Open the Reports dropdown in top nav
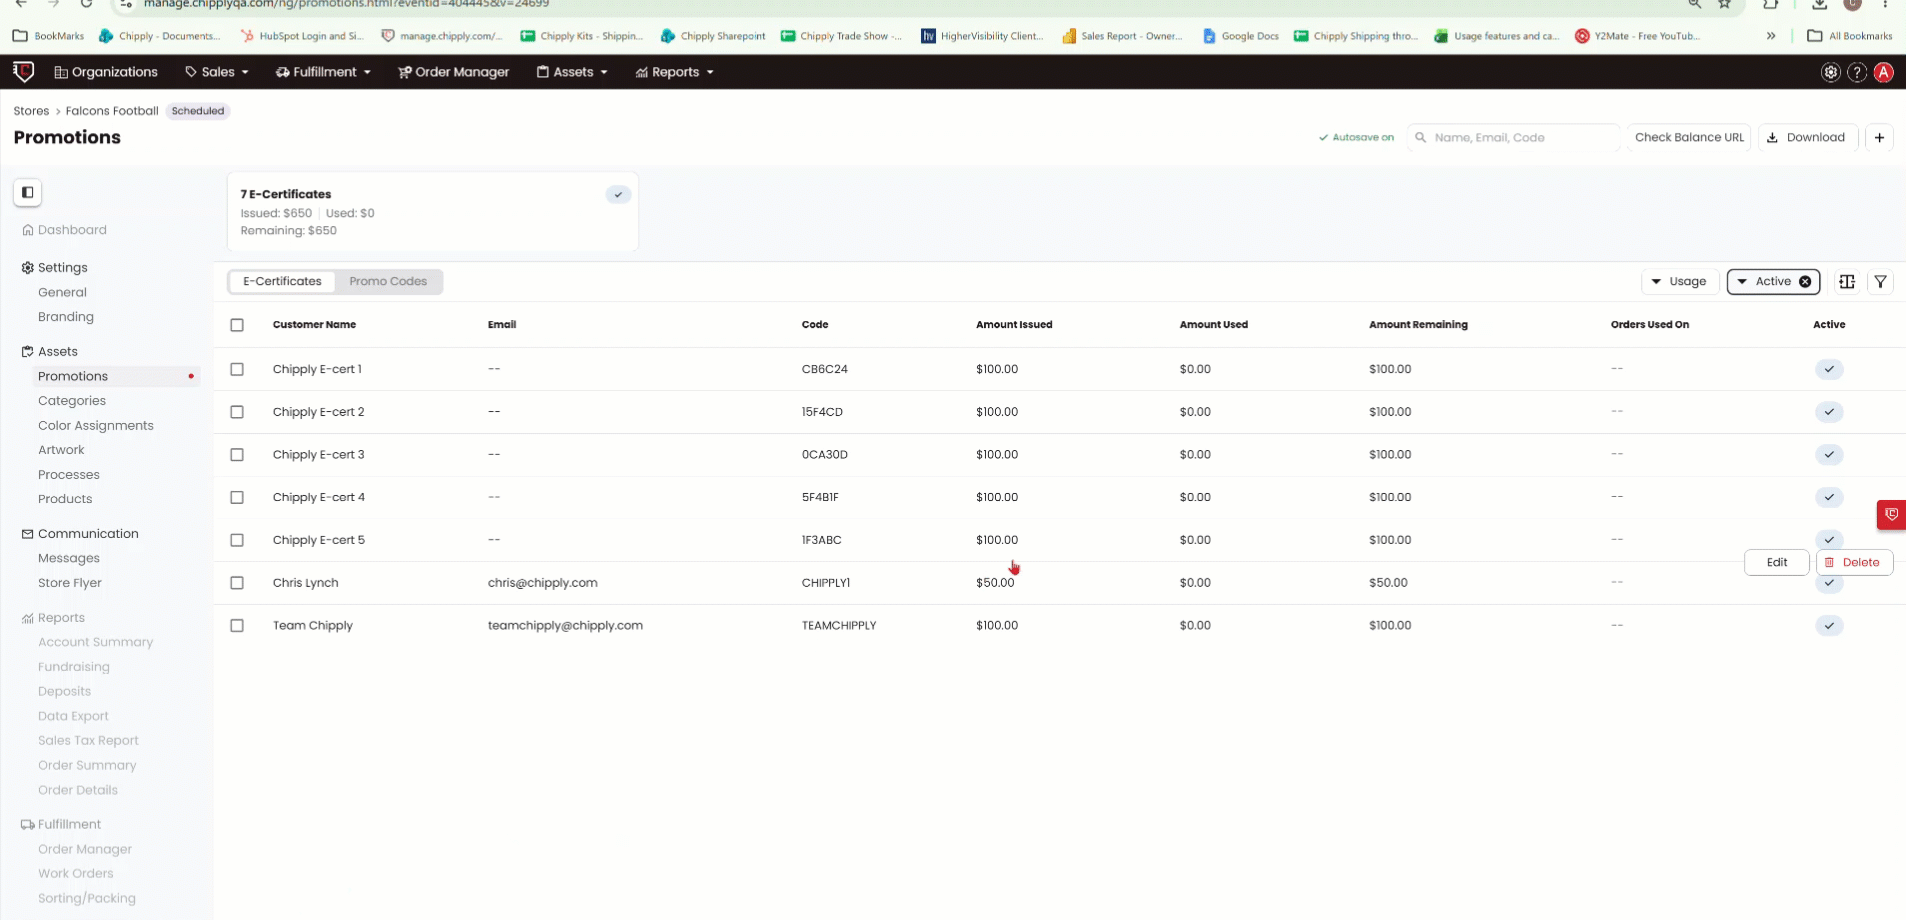The height and width of the screenshot is (920, 1906). coord(675,72)
